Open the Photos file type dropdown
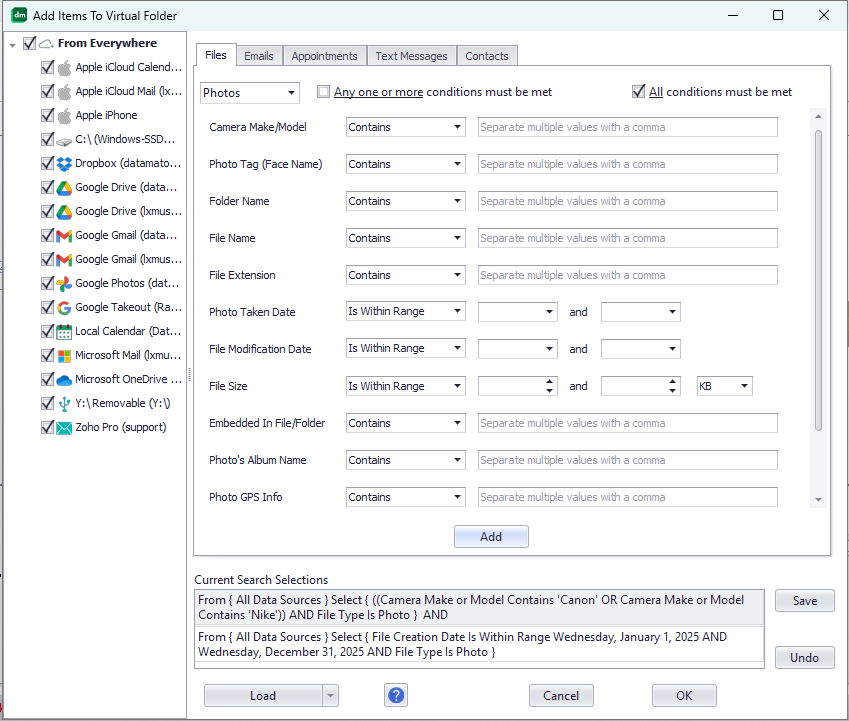Screen dimensions: 849x721 coord(249,91)
